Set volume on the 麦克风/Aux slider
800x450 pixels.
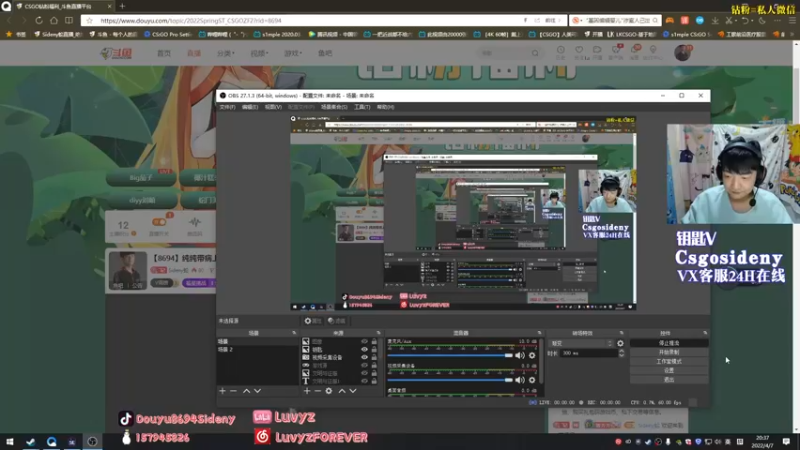pos(449,355)
